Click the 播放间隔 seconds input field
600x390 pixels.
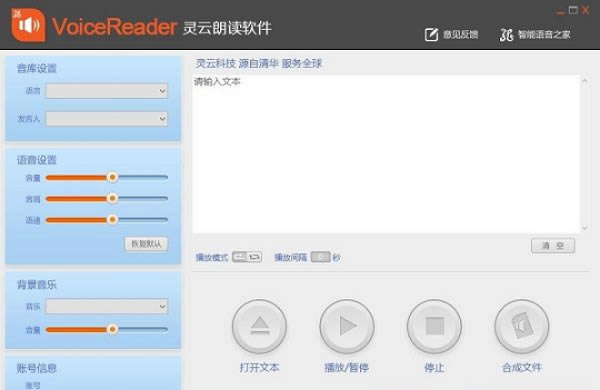(x=320, y=257)
